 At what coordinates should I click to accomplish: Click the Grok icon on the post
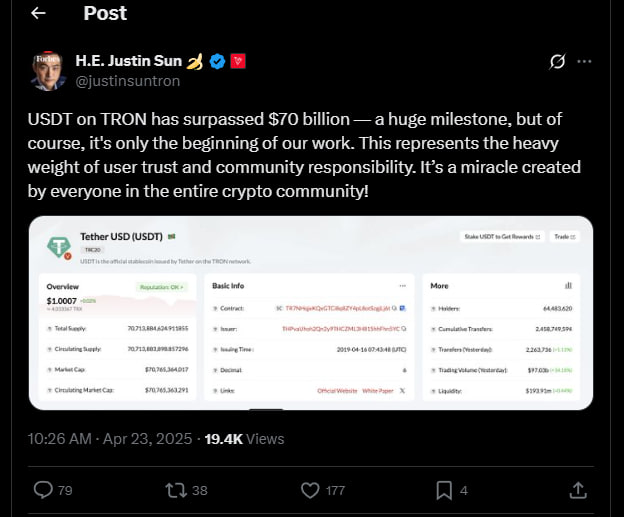point(559,61)
